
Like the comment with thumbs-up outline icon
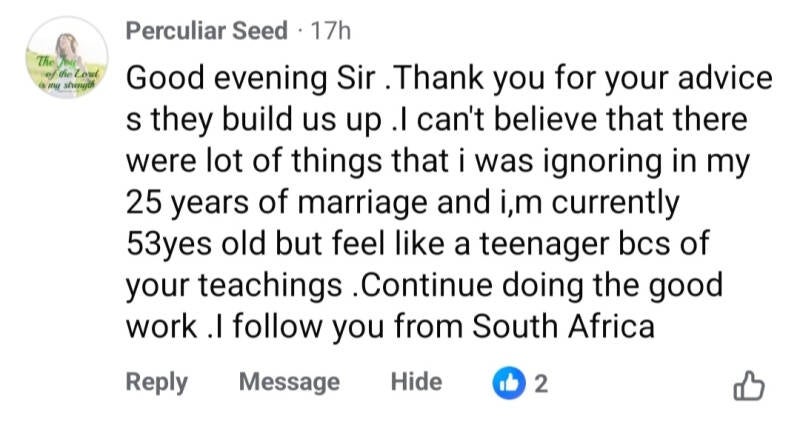coord(750,384)
